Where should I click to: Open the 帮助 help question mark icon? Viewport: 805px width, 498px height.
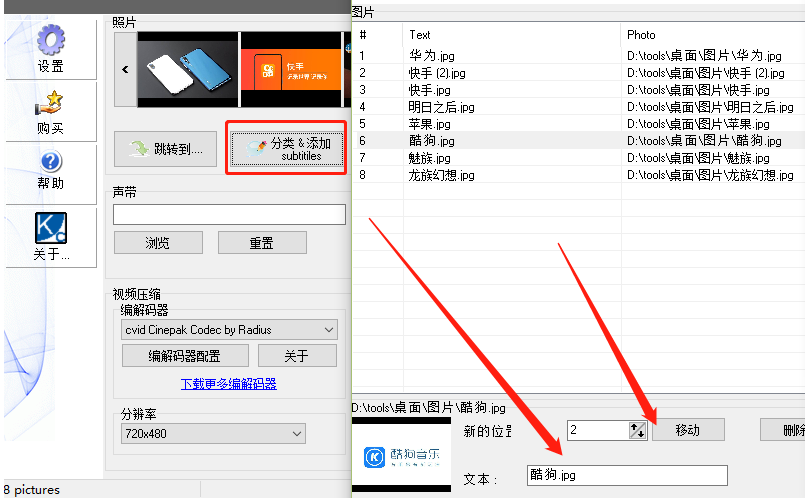(51, 161)
